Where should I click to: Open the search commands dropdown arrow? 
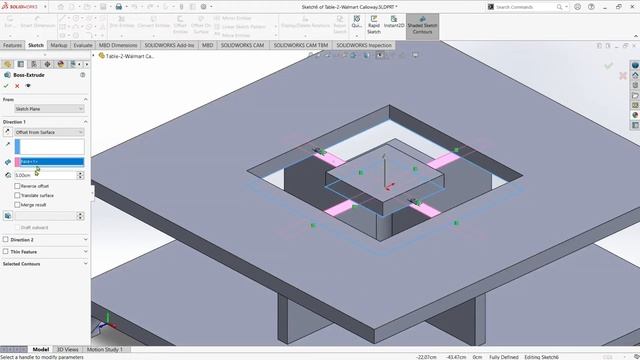coord(567,7)
